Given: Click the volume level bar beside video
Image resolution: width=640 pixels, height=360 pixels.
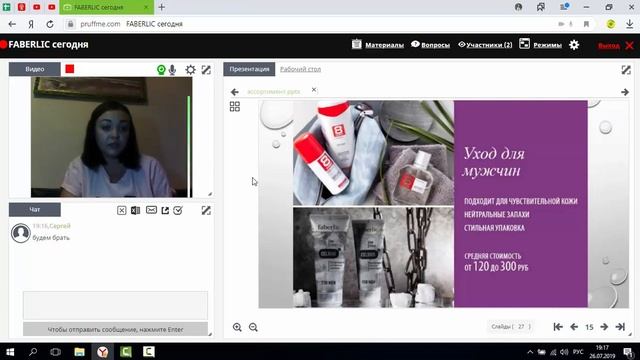Looking at the screenshot, I should click(x=189, y=146).
